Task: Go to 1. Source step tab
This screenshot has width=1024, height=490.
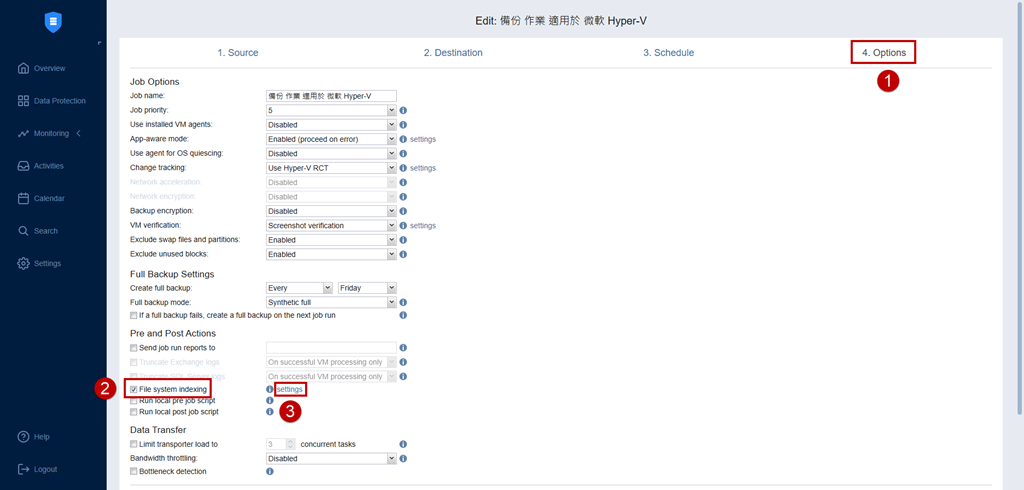Action: 238,53
